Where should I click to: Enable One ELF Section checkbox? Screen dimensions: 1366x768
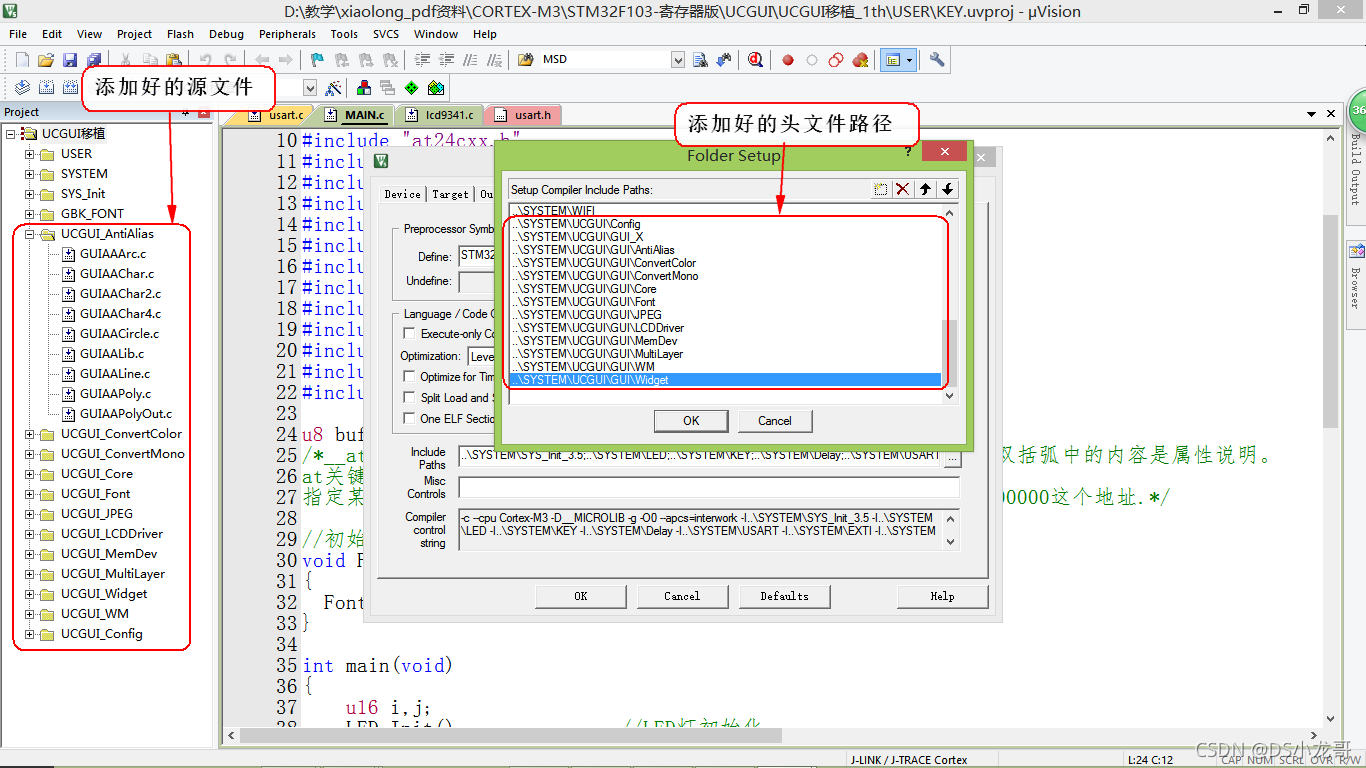tap(409, 419)
